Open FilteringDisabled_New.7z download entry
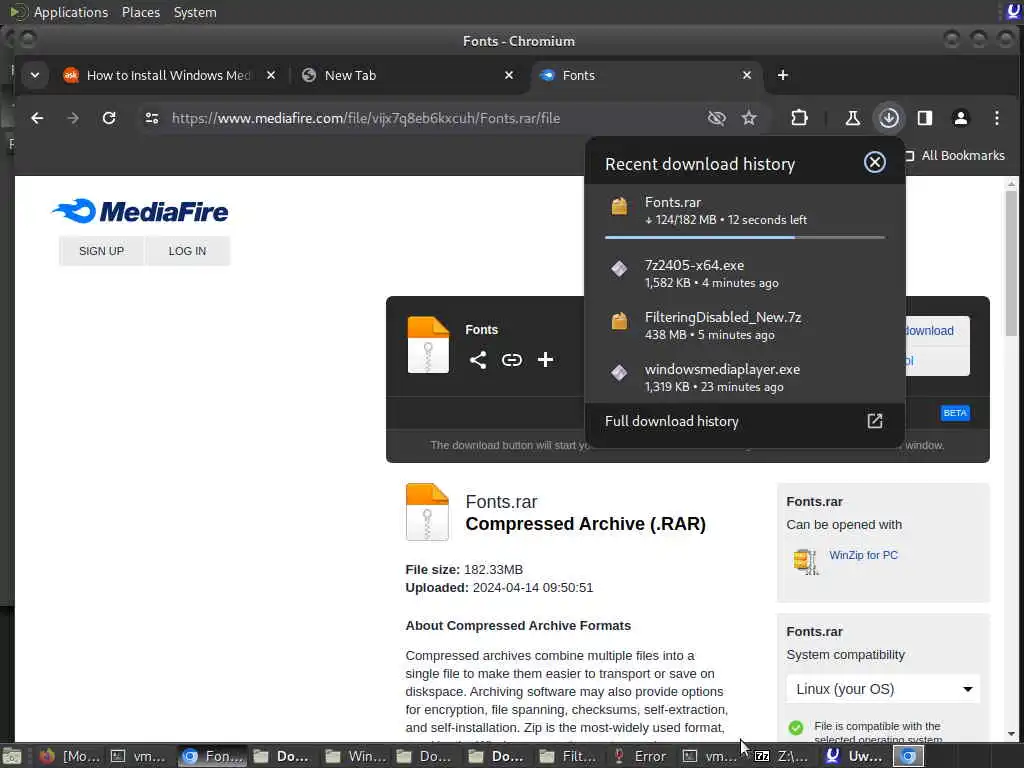The height and width of the screenshot is (768, 1024). 744,325
